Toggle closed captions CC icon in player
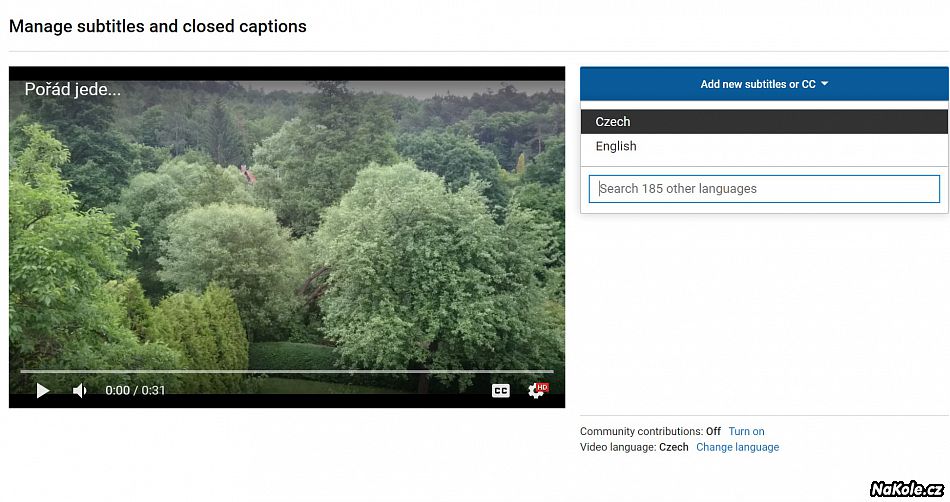The image size is (950, 502). click(500, 391)
